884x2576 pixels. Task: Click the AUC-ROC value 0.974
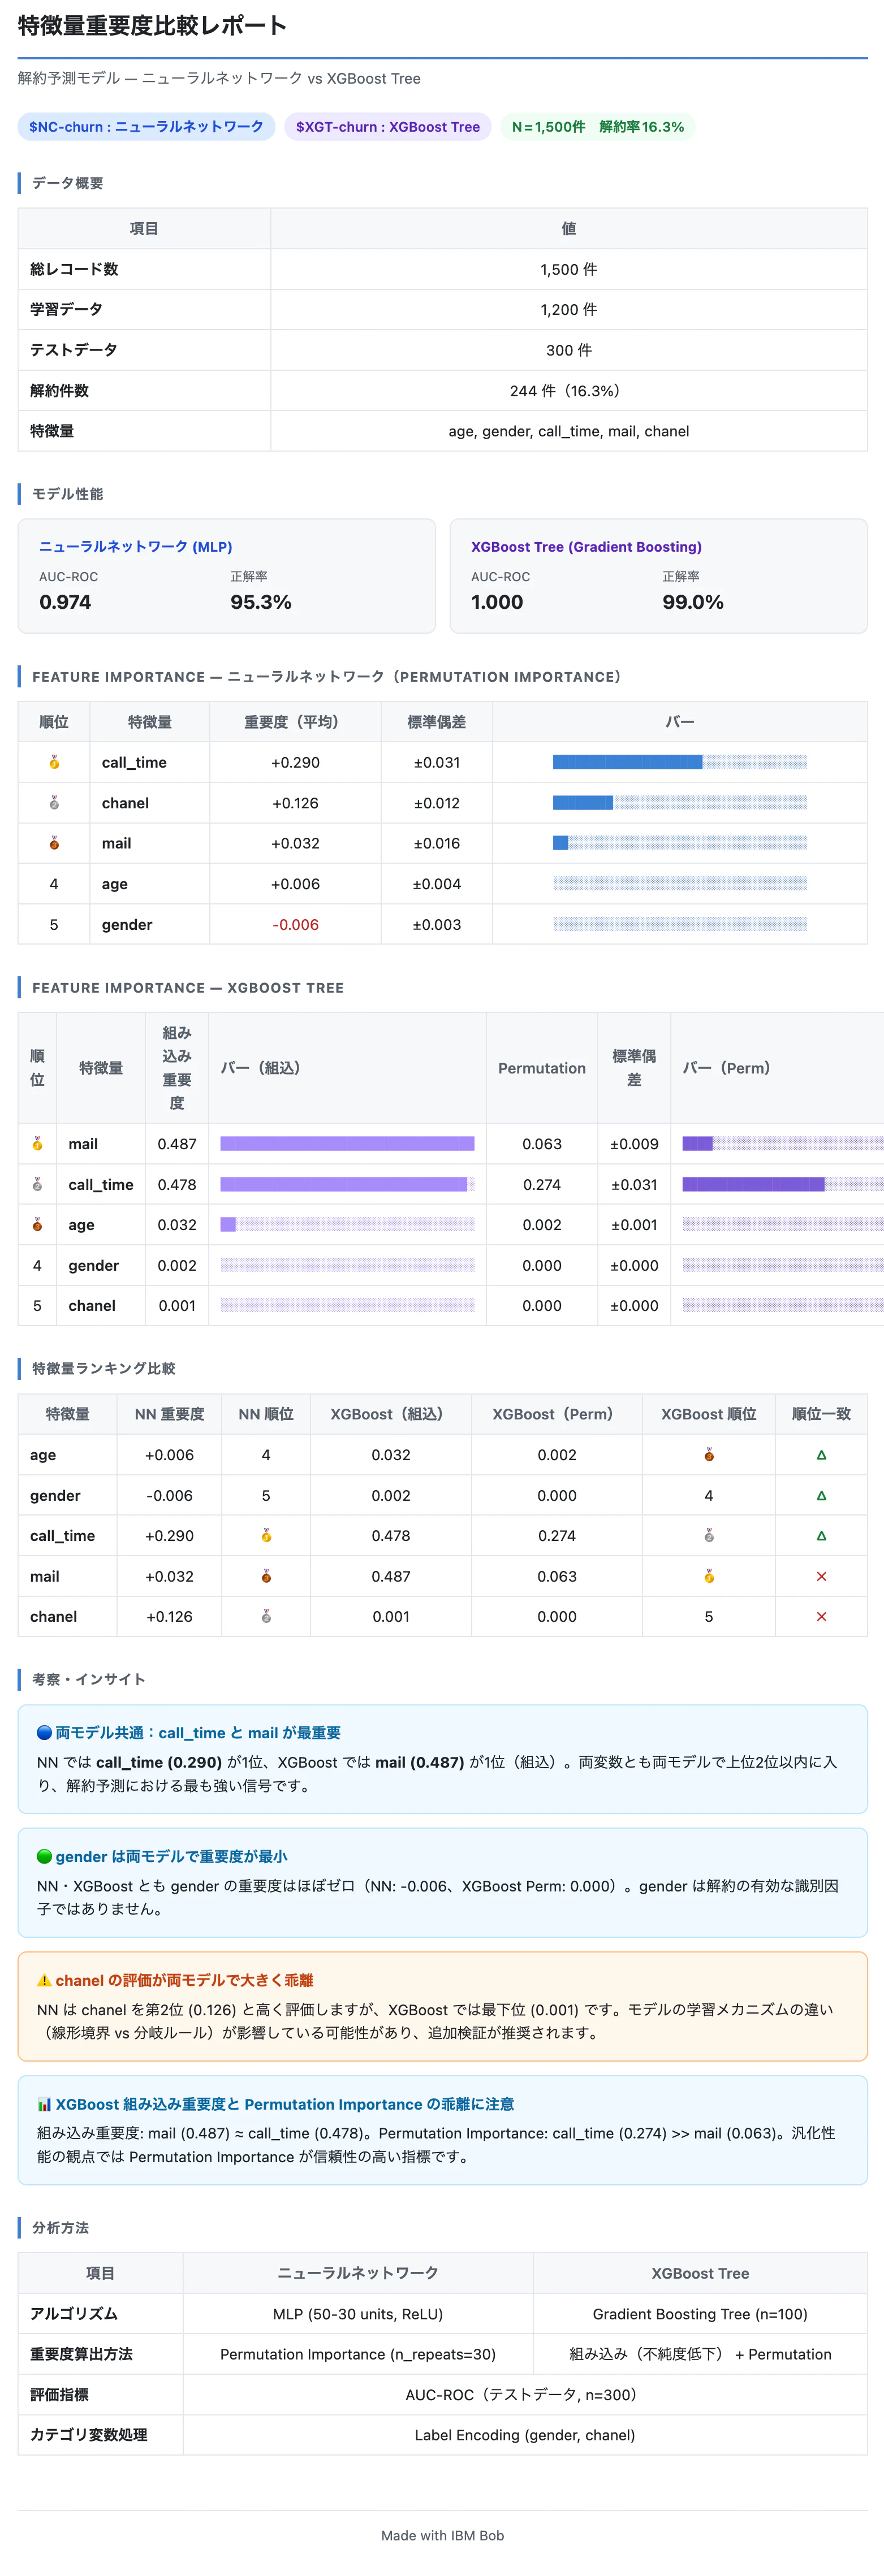click(x=65, y=602)
